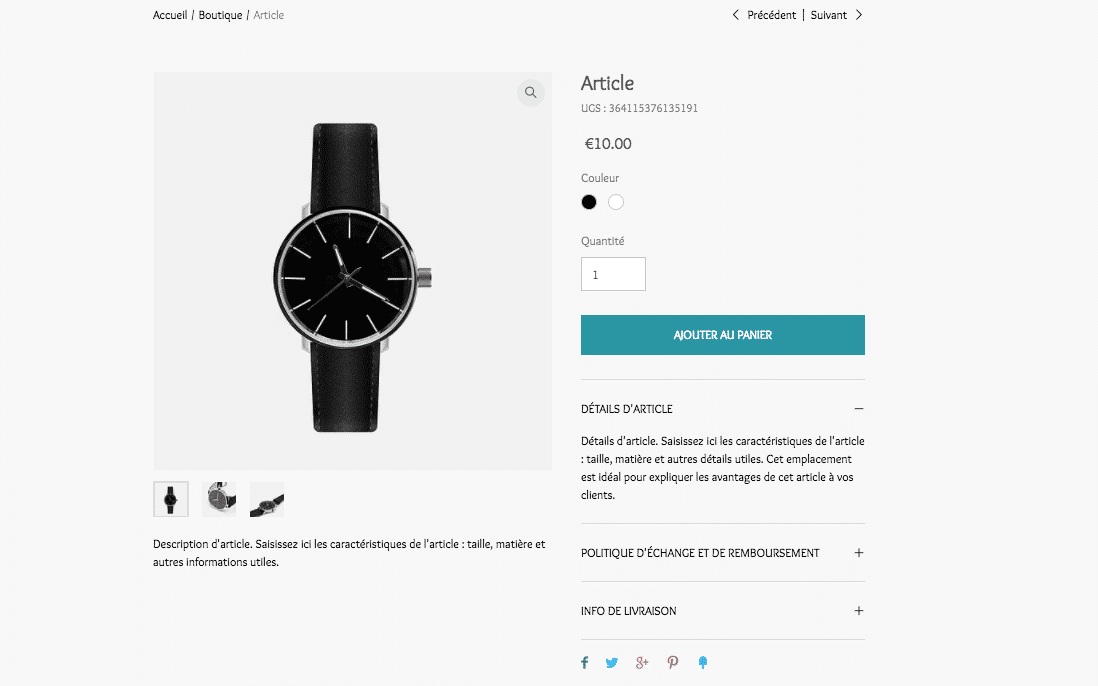The width and height of the screenshot is (1098, 686).
Task: Click the blue popsicle-shaped share icon
Action: (x=703, y=662)
